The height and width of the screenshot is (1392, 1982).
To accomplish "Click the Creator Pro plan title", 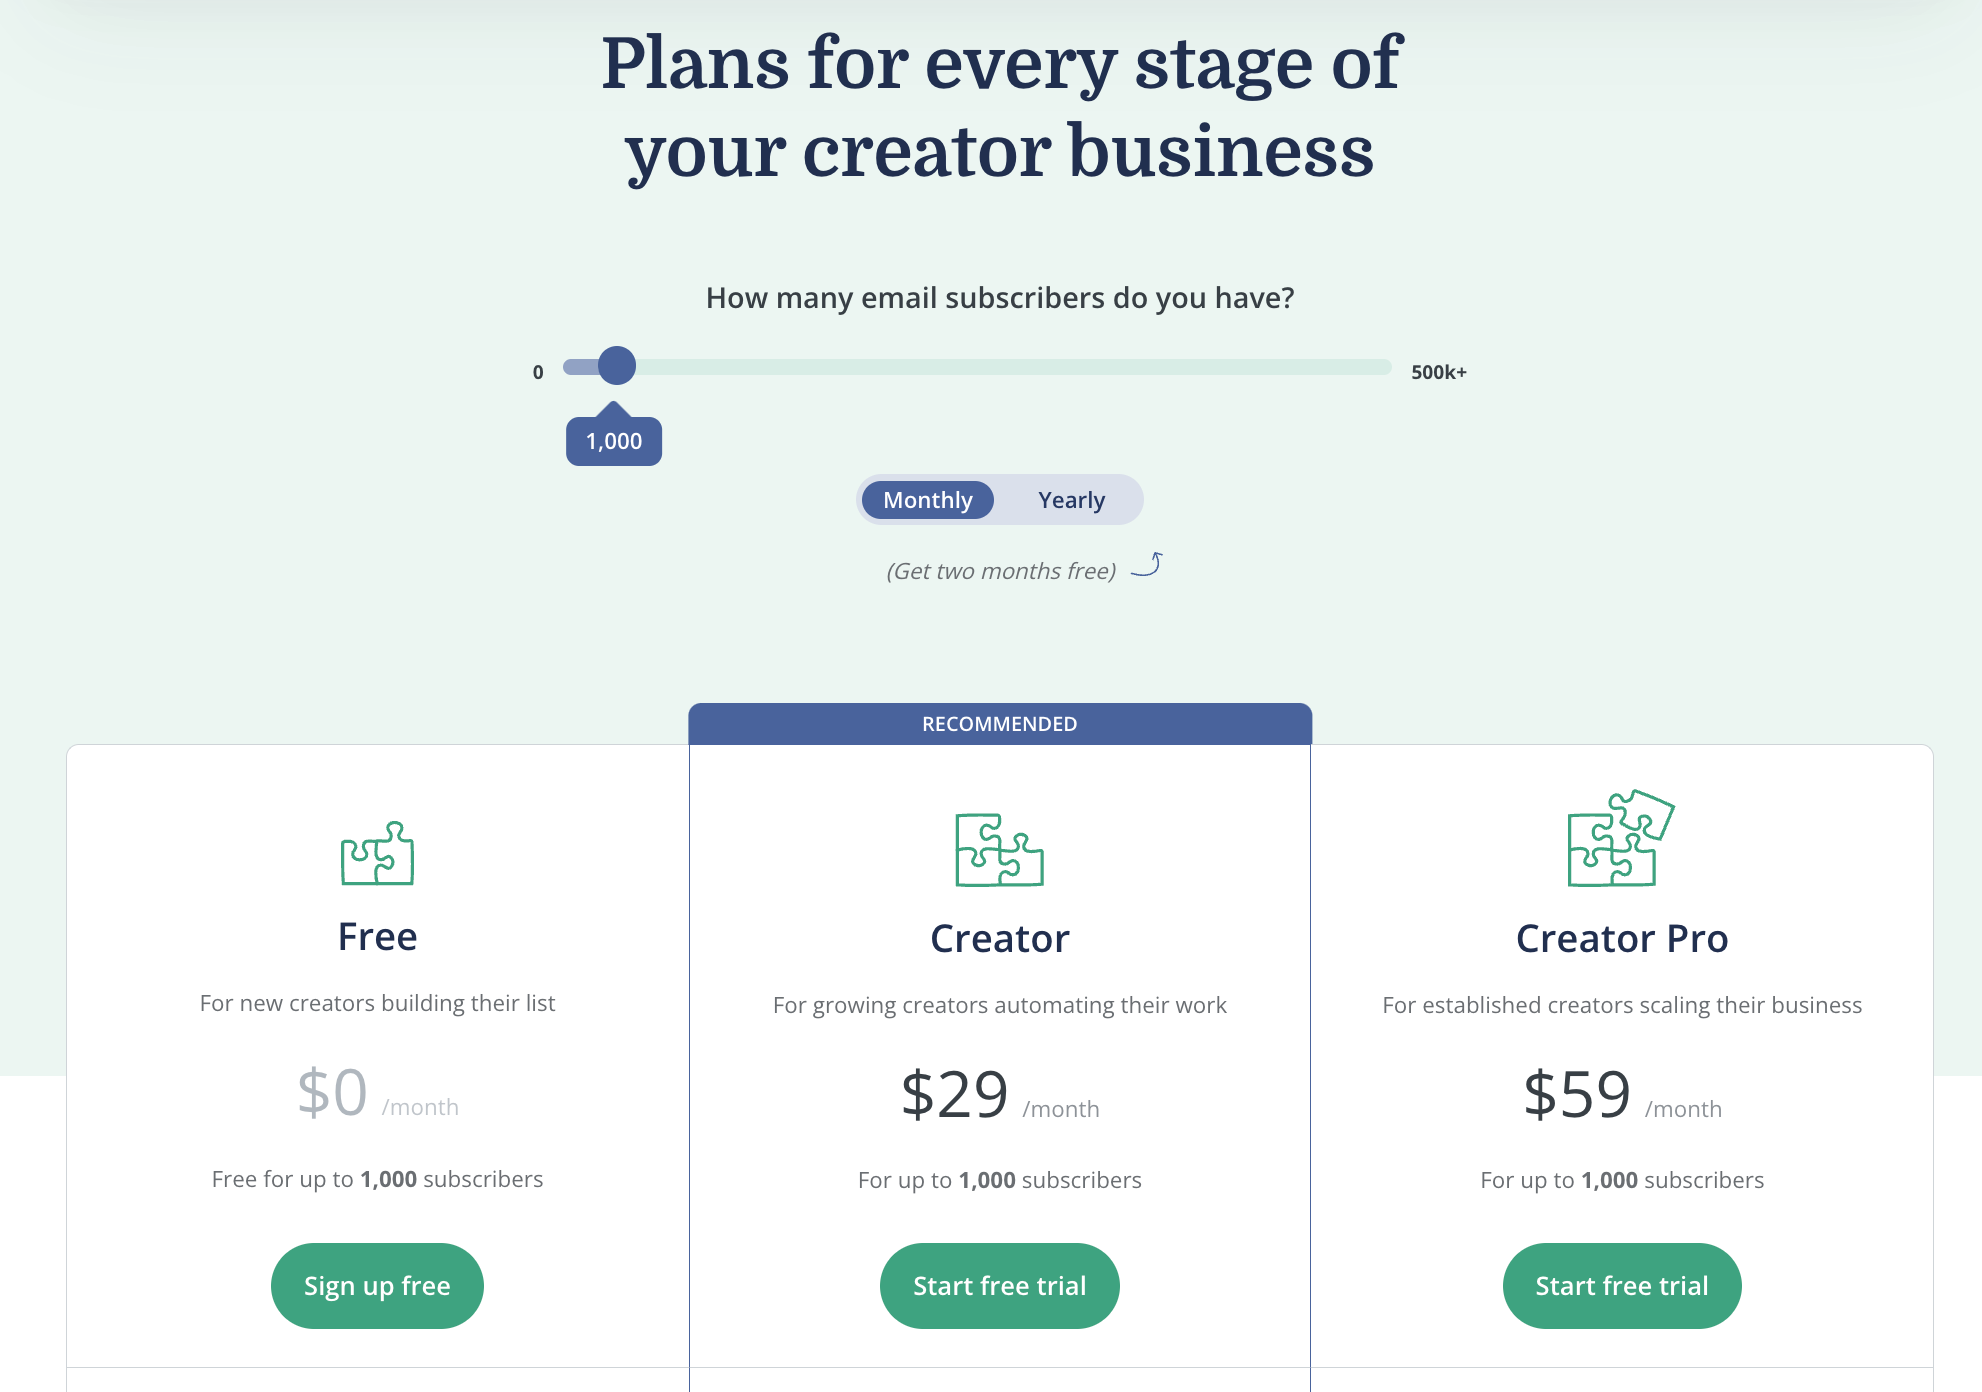I will tap(1621, 939).
